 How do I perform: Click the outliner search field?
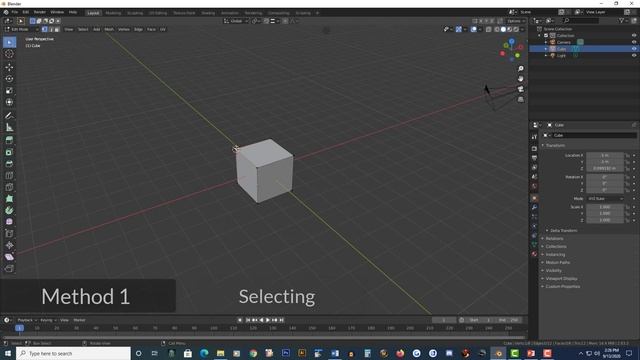(x=580, y=20)
